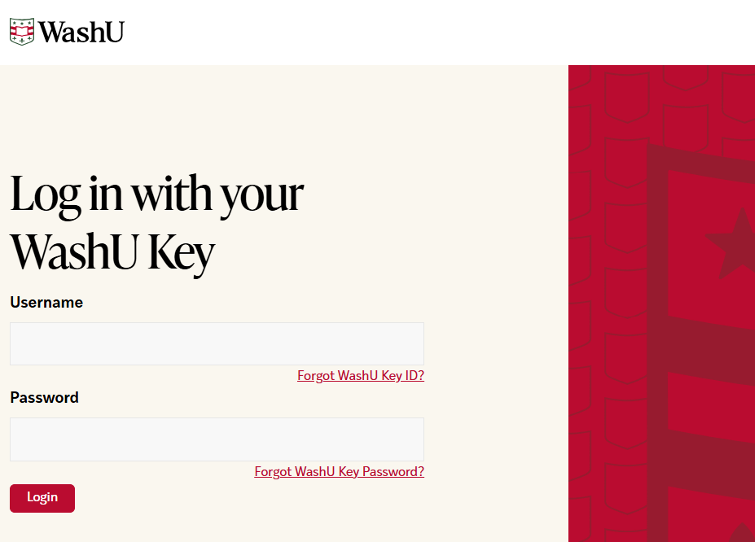Focus the Password input field
Viewport: 755px width, 542px height.
click(x=217, y=439)
